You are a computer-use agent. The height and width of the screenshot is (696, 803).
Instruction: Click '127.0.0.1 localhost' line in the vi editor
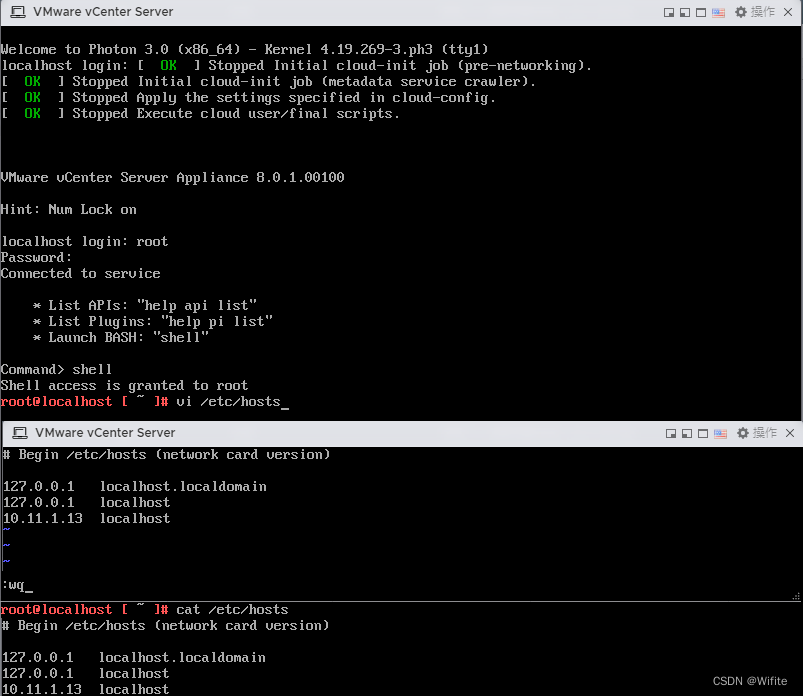86,503
